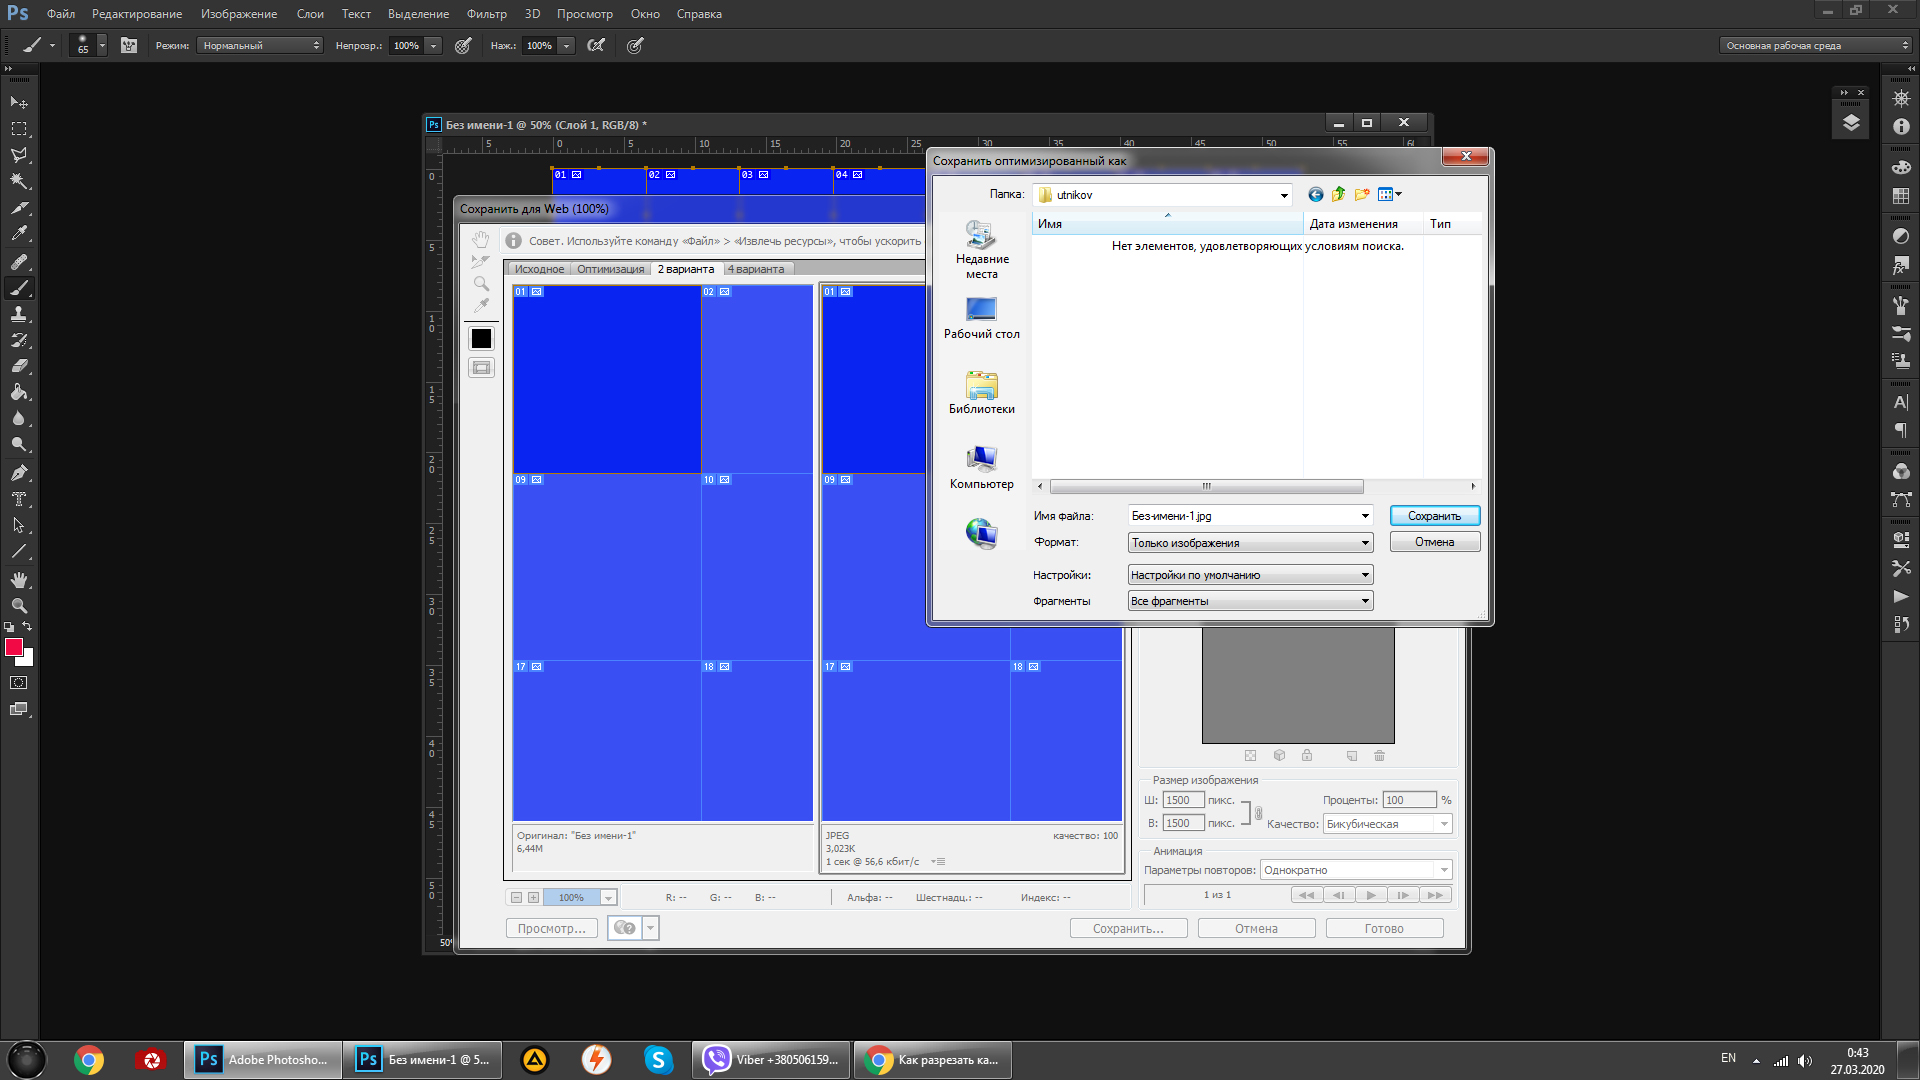Screen dimensions: 1920x1080
Task: Click the Сохранить button in save dialog
Action: click(1434, 516)
